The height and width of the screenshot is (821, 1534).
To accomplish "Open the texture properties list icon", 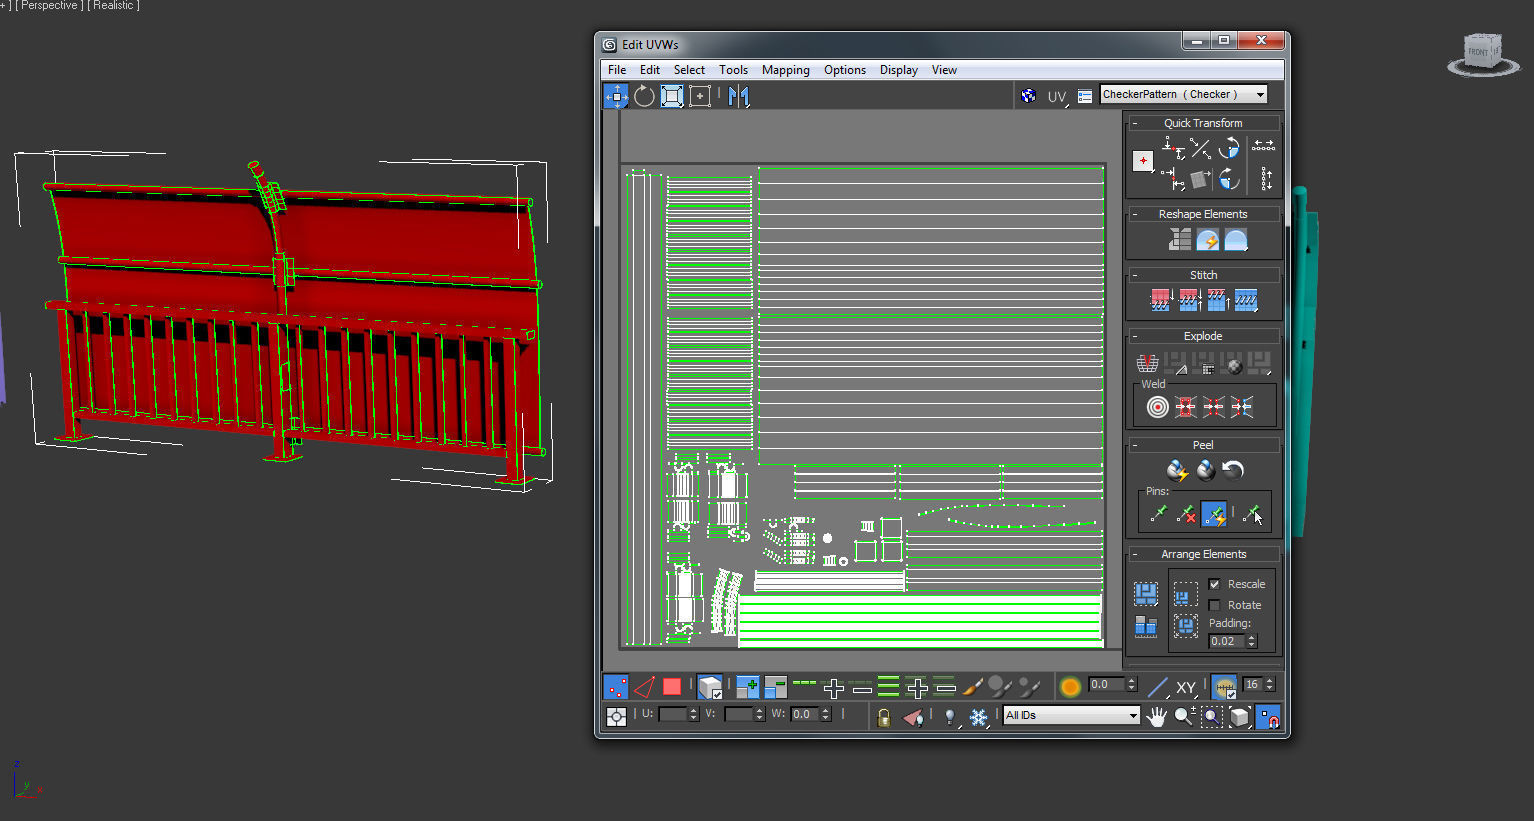I will pos(1085,97).
